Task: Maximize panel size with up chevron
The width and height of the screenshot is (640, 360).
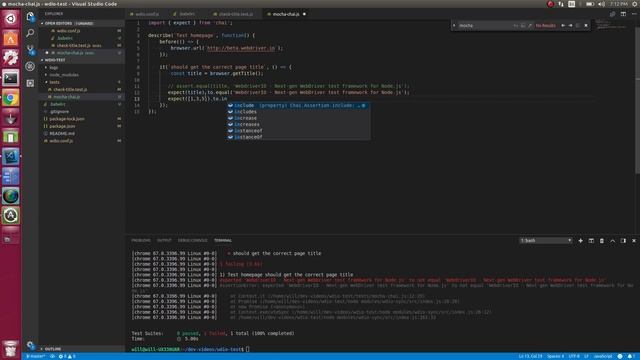Action: click(613, 241)
